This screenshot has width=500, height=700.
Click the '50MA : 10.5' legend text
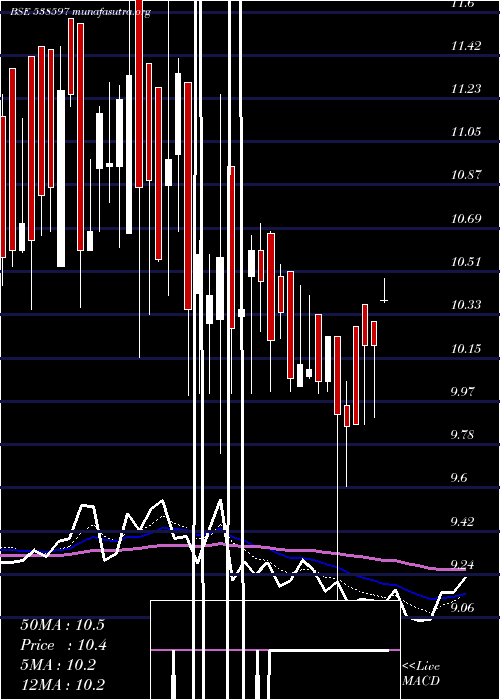[x=62, y=625]
